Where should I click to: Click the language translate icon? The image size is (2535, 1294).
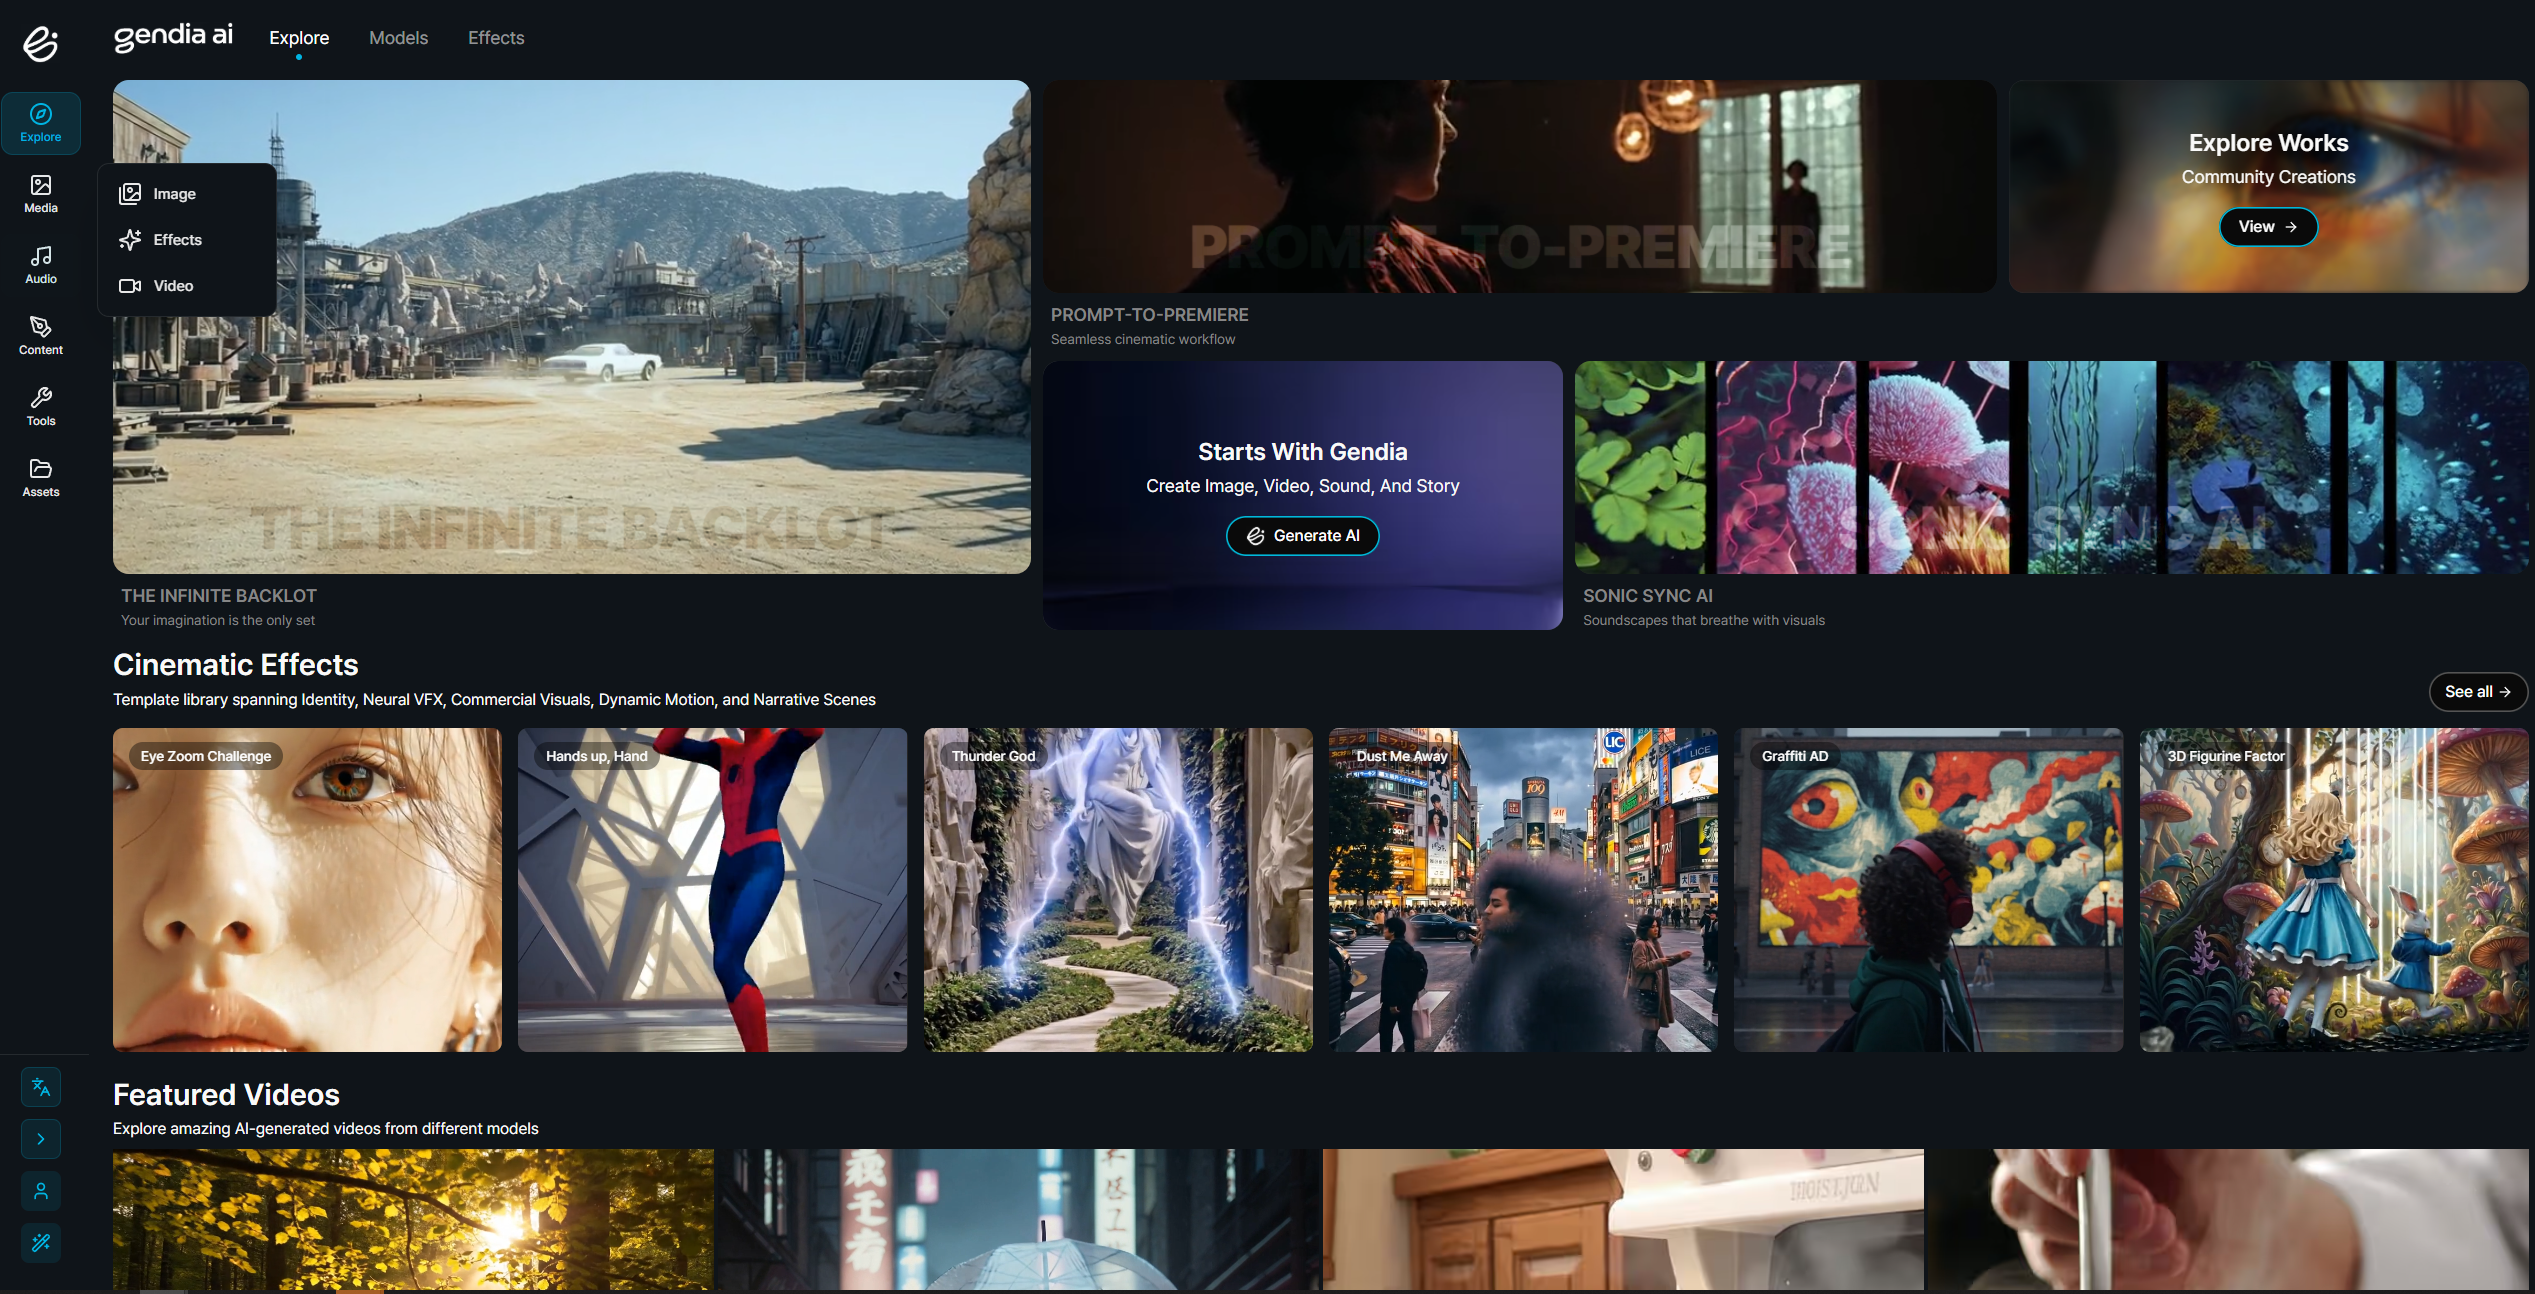(x=41, y=1087)
